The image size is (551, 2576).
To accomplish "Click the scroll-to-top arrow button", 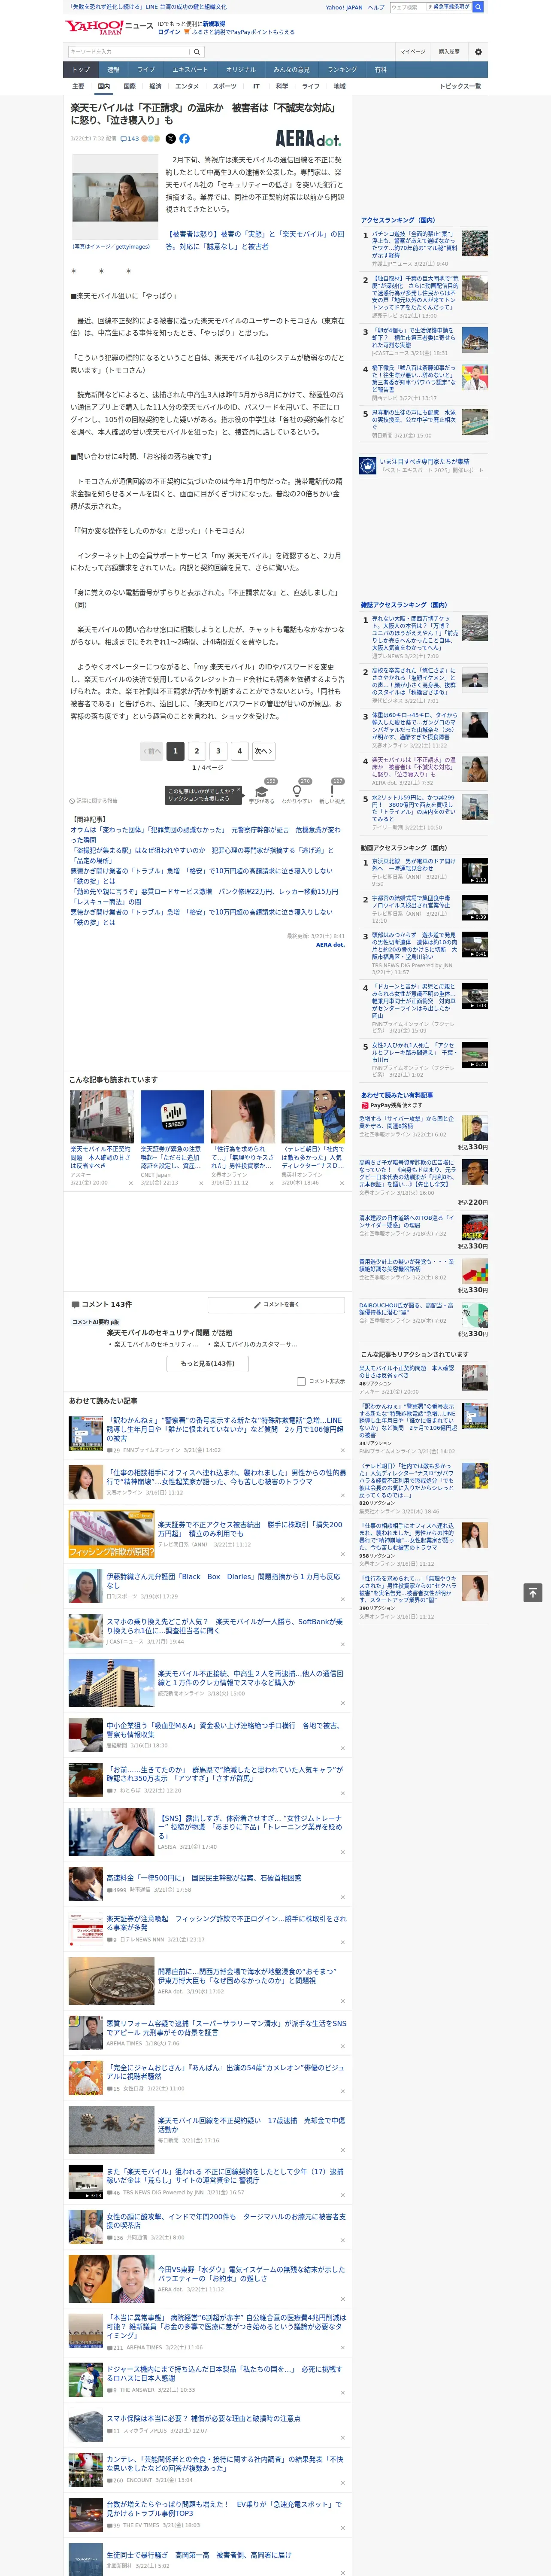I will point(533,1592).
